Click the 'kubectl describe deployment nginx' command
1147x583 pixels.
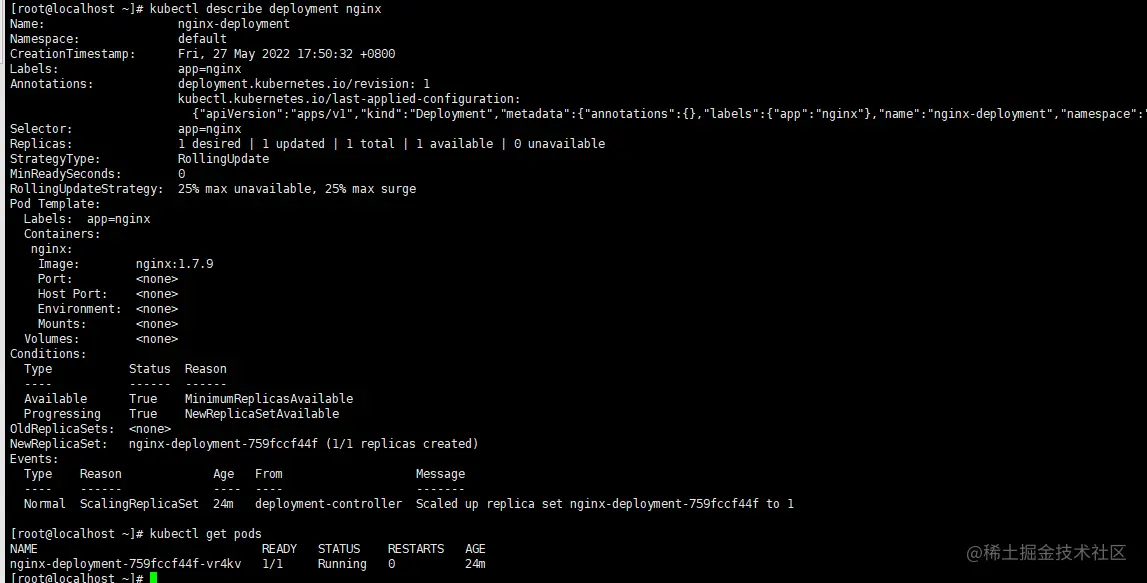[x=265, y=8]
